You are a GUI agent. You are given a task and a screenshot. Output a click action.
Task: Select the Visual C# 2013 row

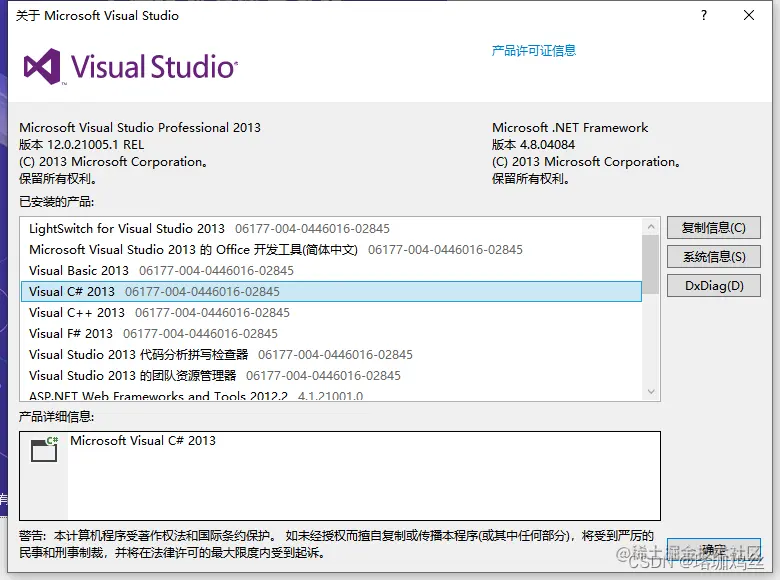tap(331, 291)
